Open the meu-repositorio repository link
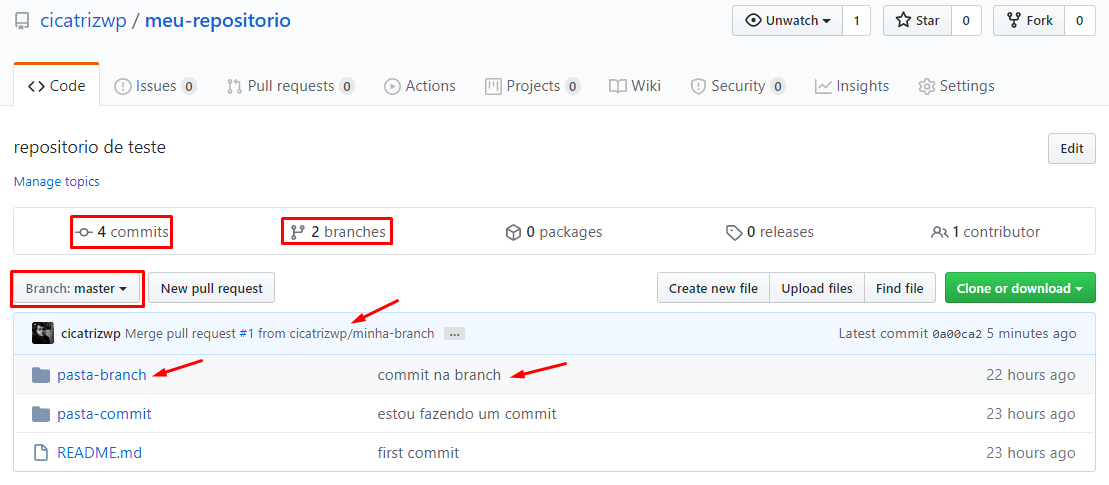 tap(218, 21)
